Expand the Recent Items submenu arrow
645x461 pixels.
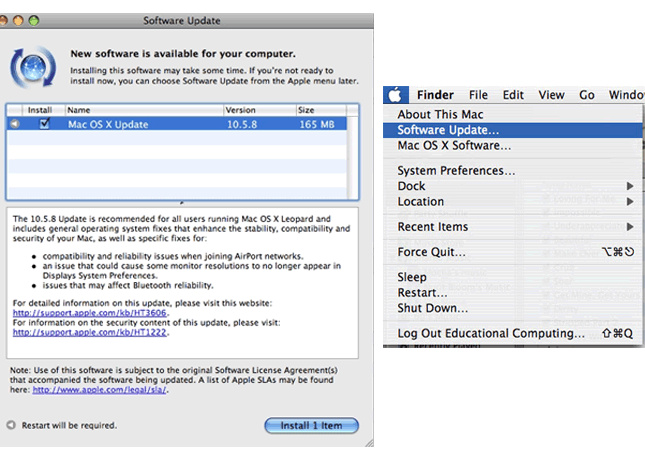[630, 227]
